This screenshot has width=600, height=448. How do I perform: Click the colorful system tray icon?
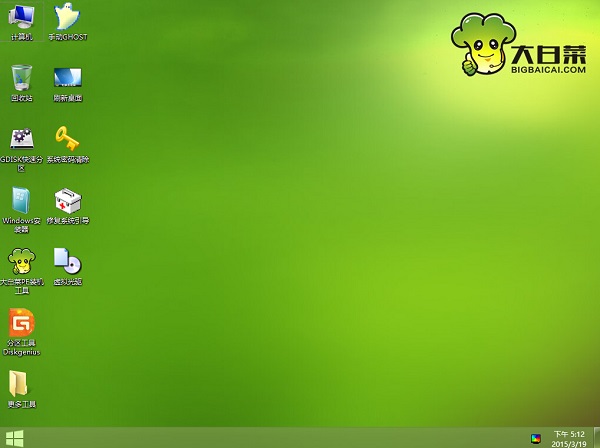[x=536, y=438]
